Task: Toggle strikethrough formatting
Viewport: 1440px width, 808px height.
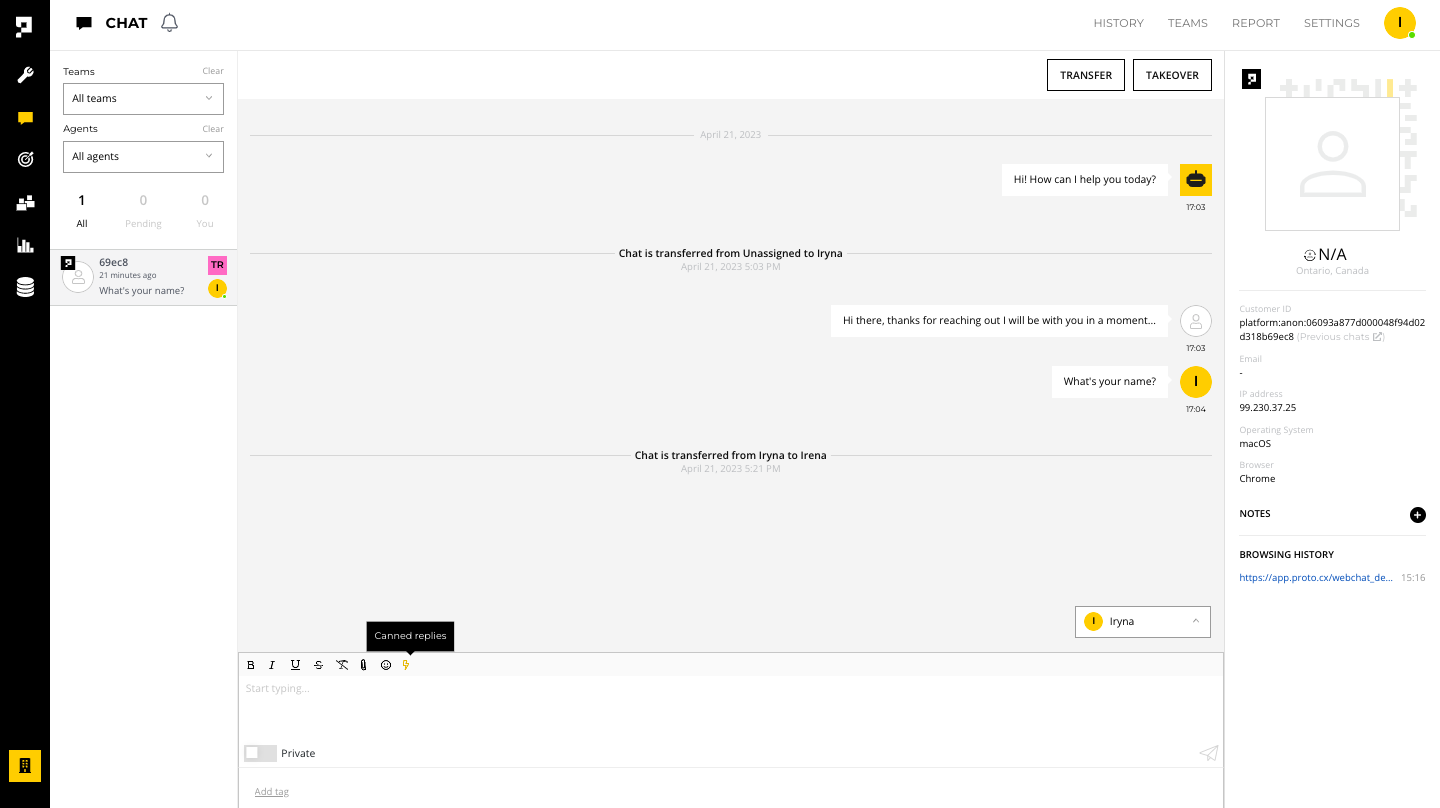Action: pos(318,665)
